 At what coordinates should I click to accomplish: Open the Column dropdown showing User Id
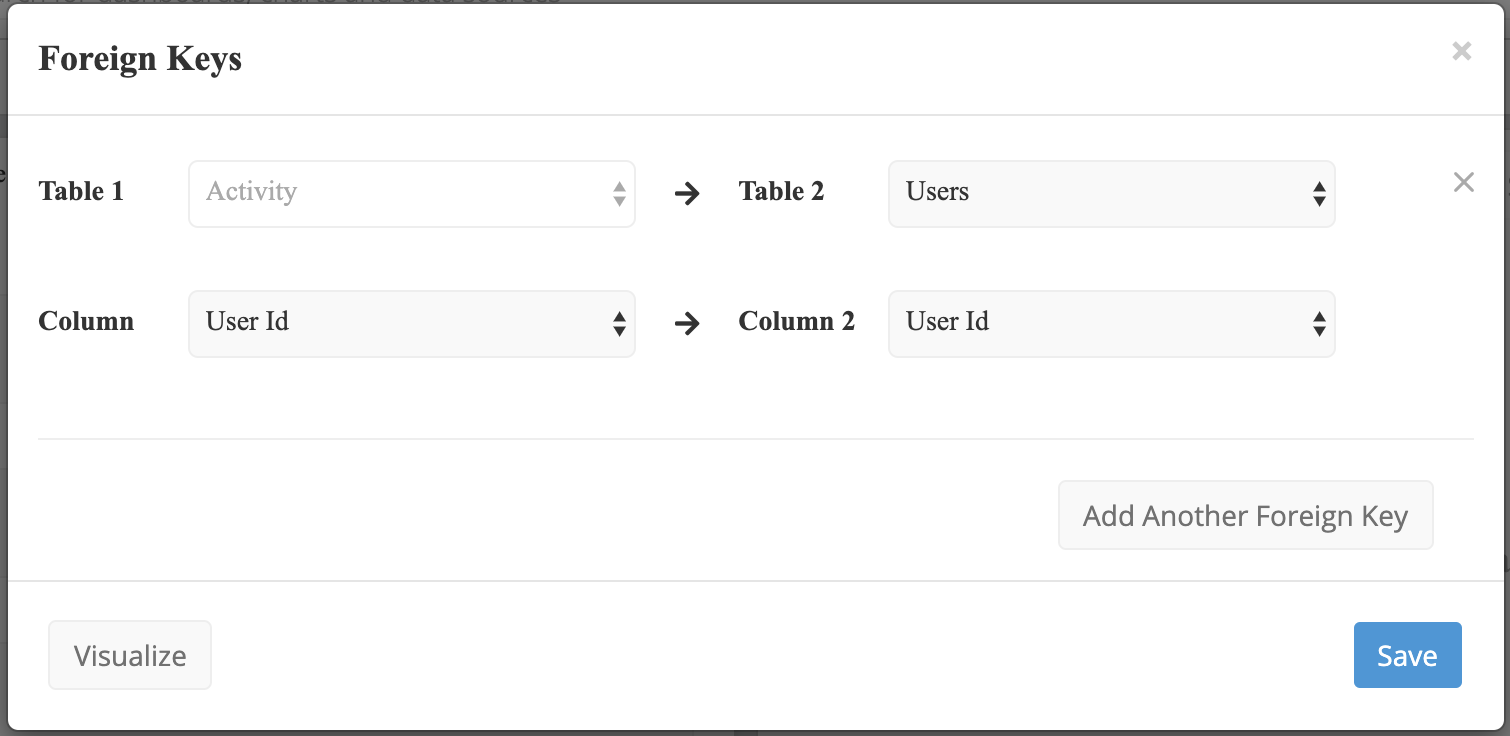(x=400, y=323)
